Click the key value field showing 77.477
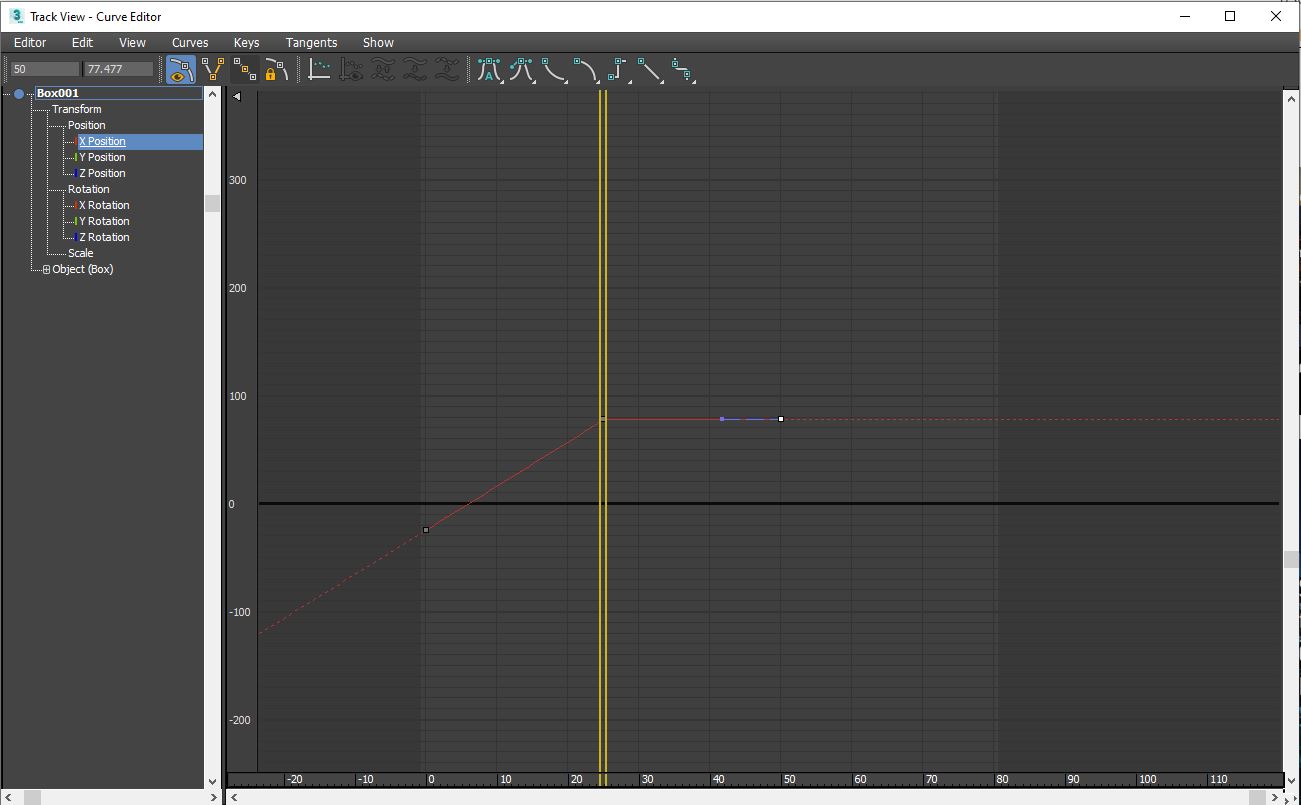The width and height of the screenshot is (1301, 805). (x=118, y=68)
